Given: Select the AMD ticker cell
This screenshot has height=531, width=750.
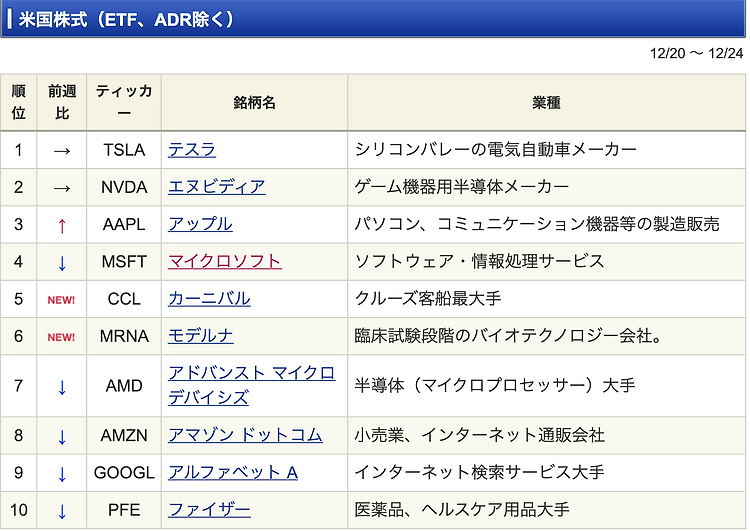Looking at the screenshot, I should pos(124,386).
